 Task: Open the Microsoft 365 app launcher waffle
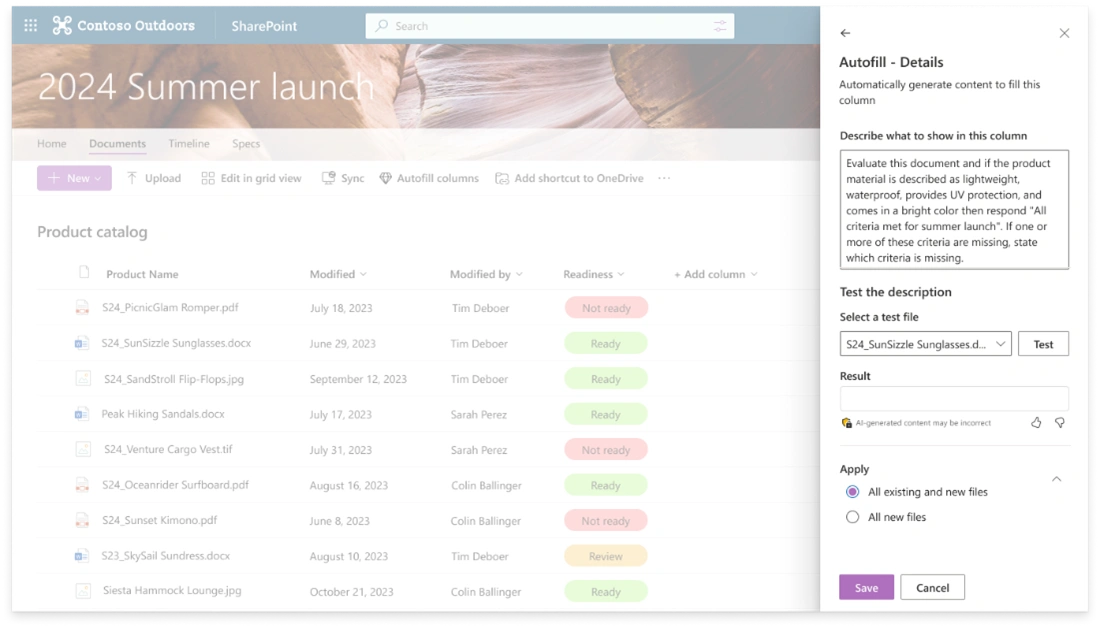30,25
